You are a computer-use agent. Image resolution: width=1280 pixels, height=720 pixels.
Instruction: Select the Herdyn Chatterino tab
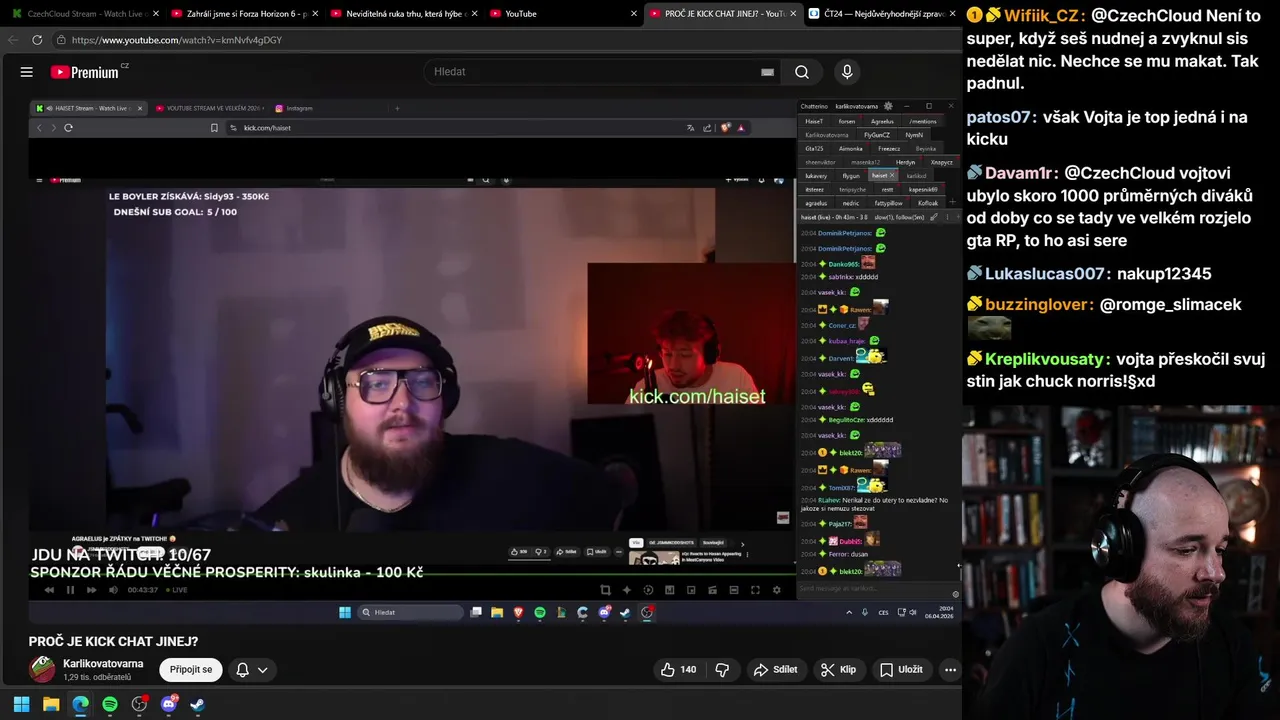tap(906, 162)
